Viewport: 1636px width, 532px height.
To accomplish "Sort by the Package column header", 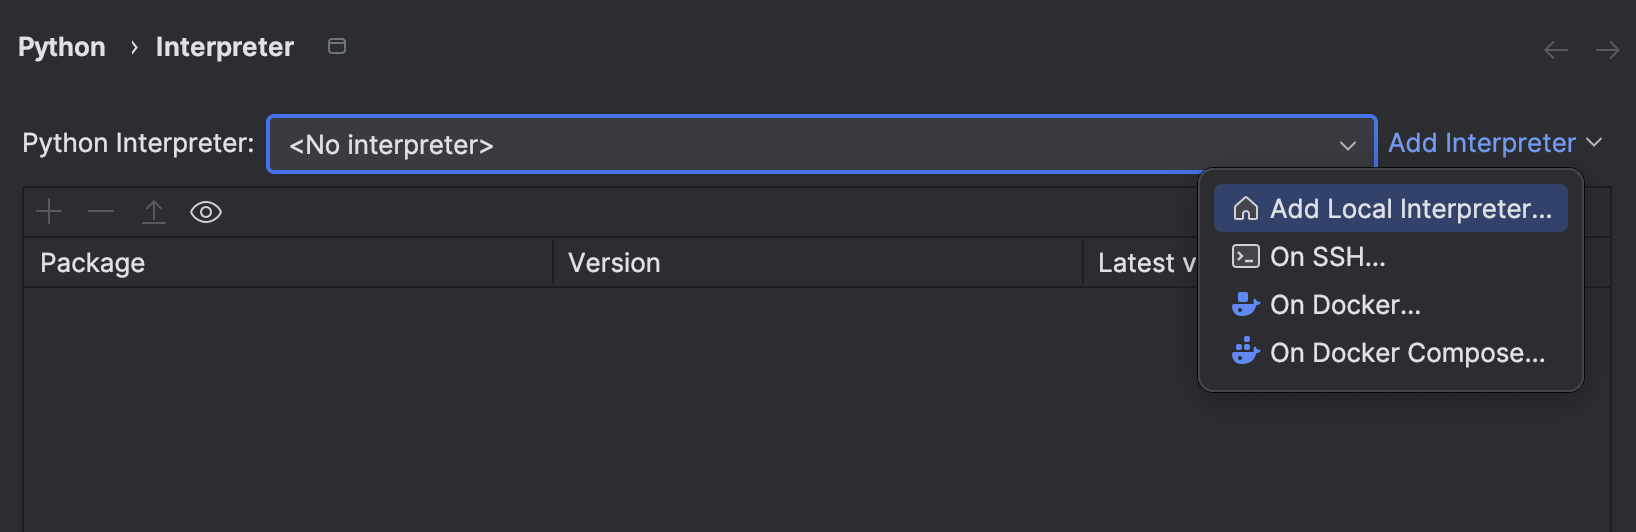I will click(93, 263).
